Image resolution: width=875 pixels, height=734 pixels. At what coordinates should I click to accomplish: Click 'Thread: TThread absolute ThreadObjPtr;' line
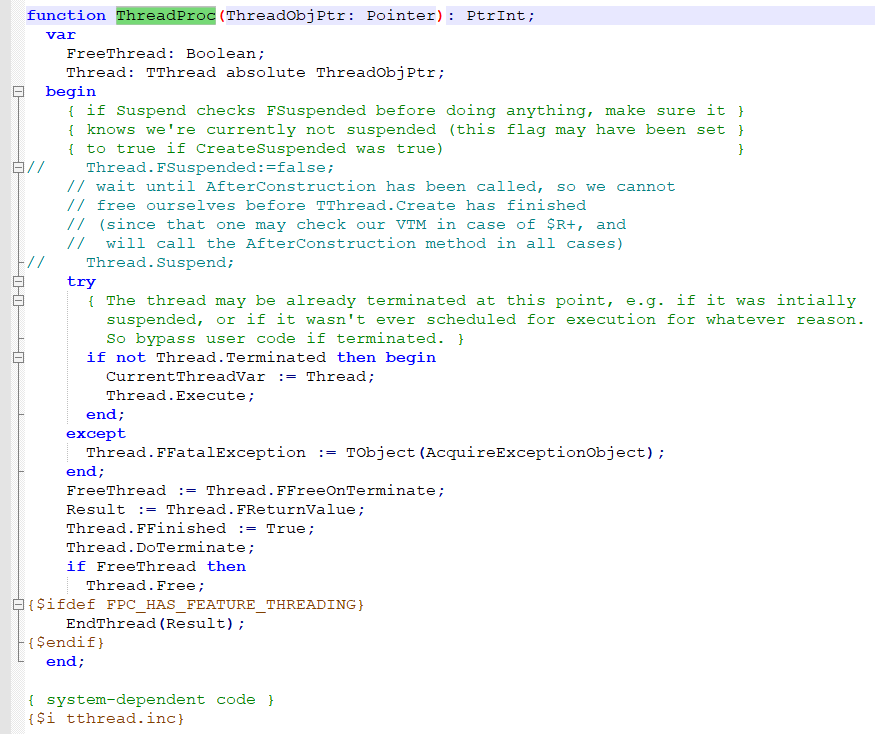(x=256, y=73)
